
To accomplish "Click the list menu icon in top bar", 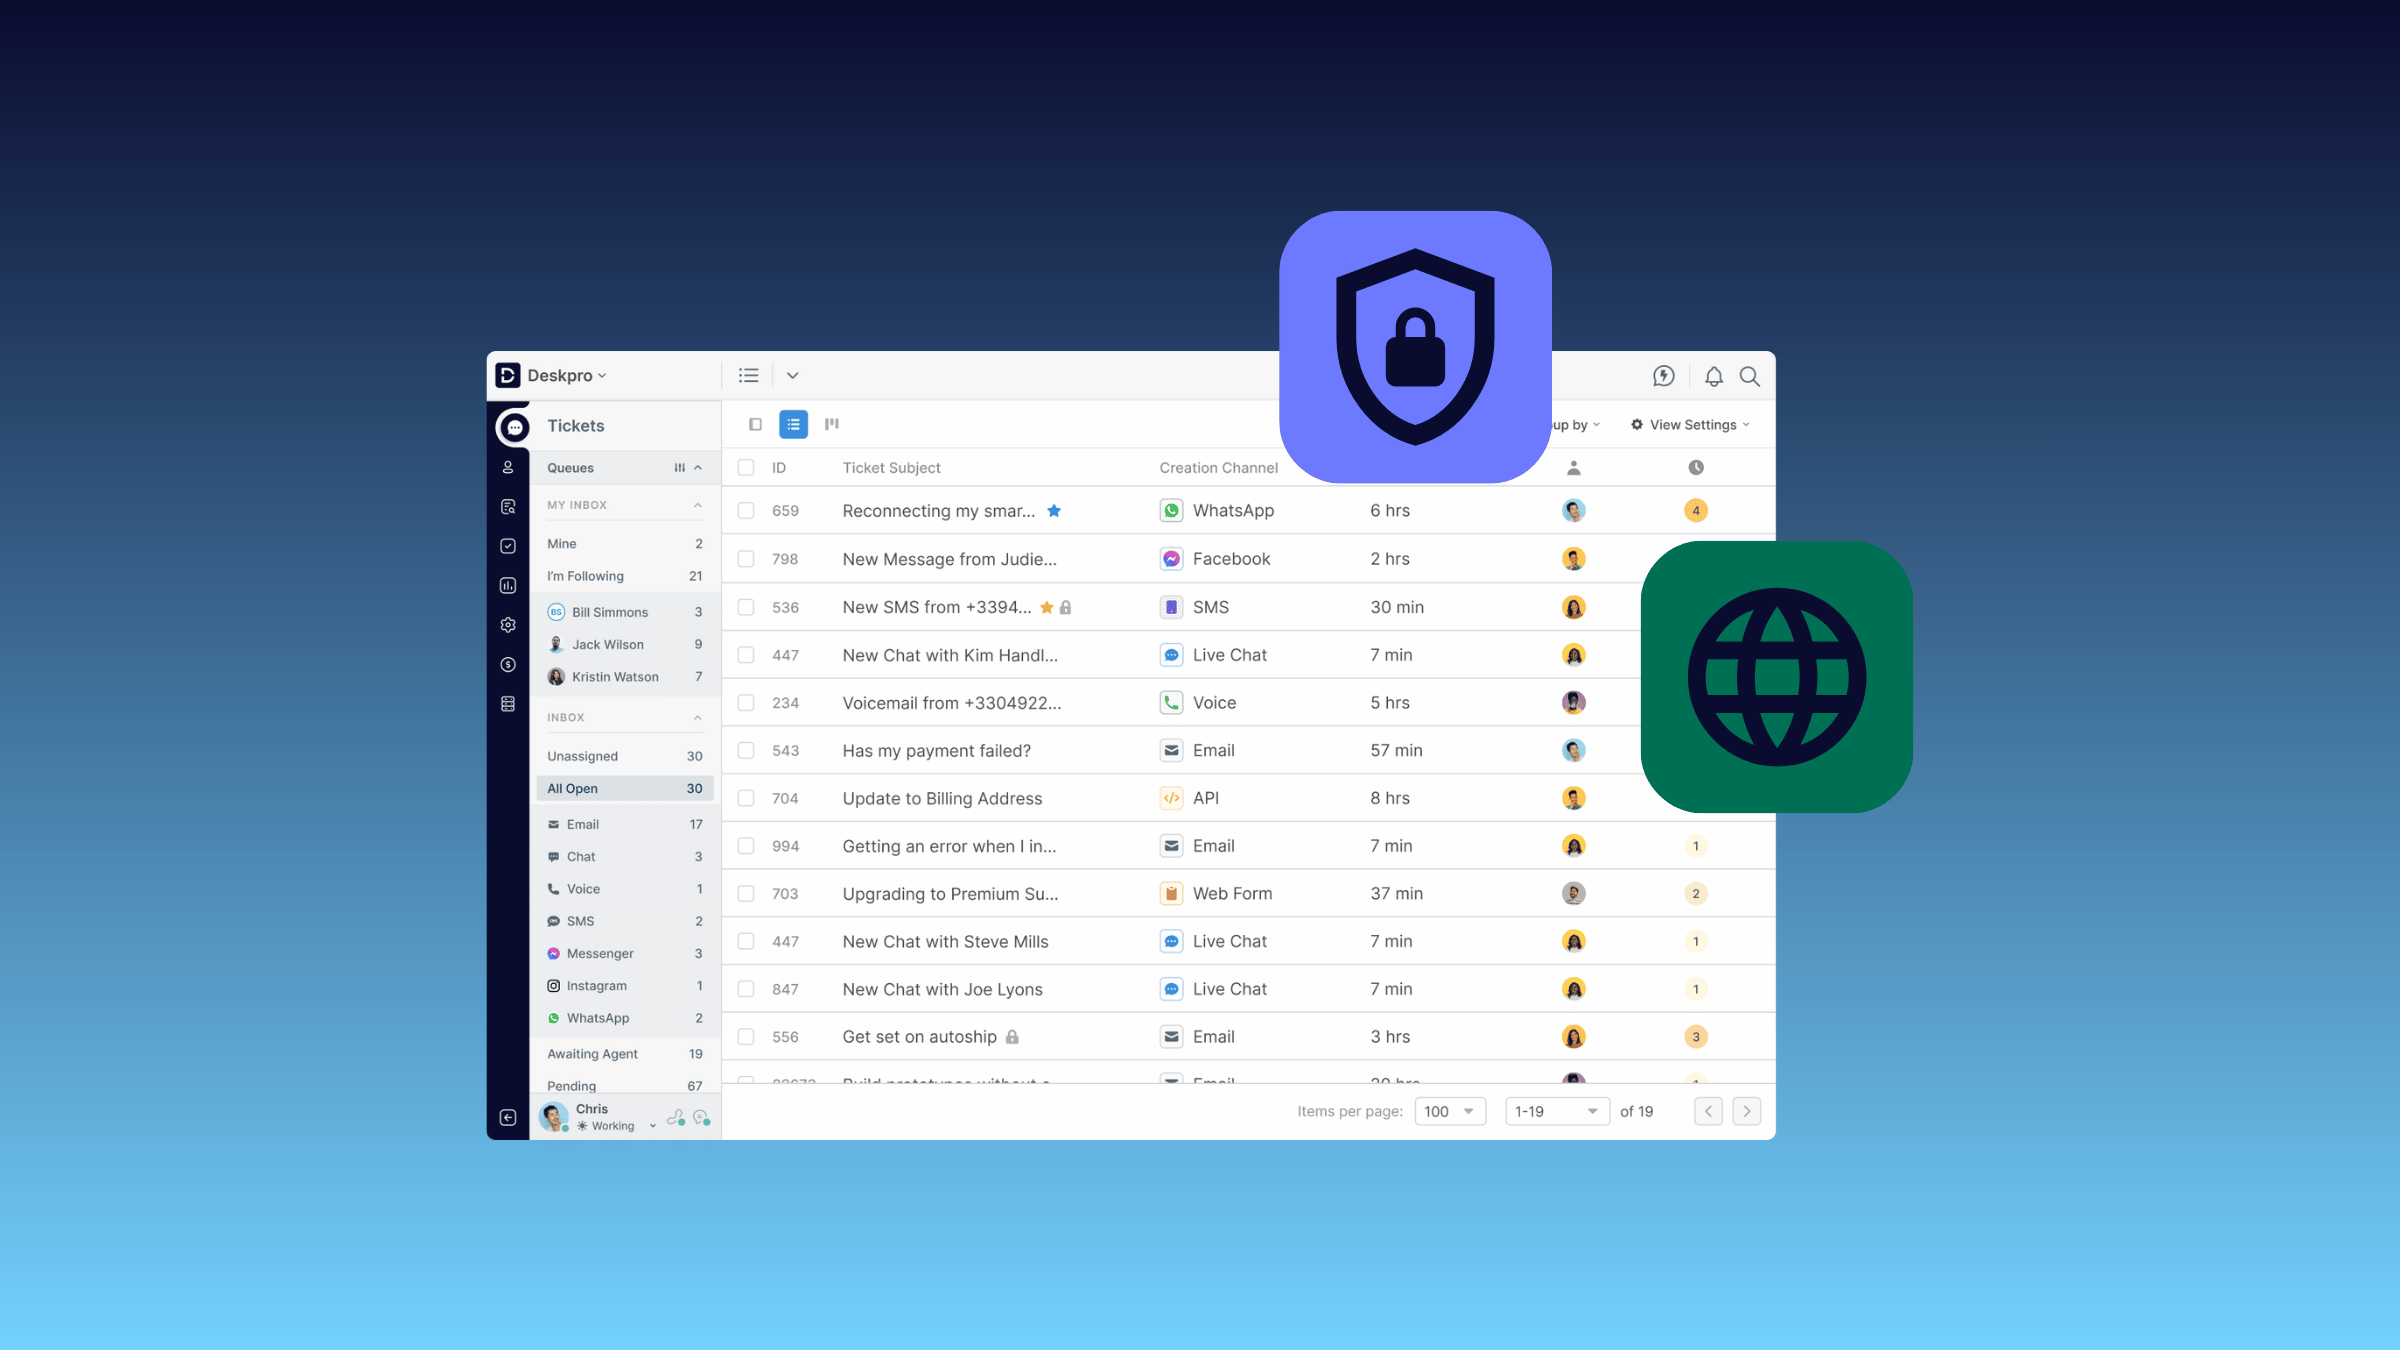I will (x=749, y=375).
